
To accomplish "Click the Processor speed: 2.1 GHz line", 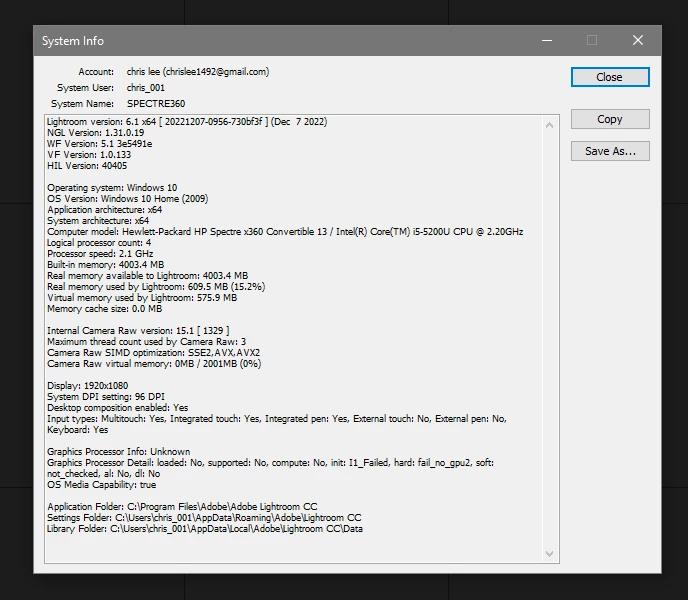I will coord(100,253).
